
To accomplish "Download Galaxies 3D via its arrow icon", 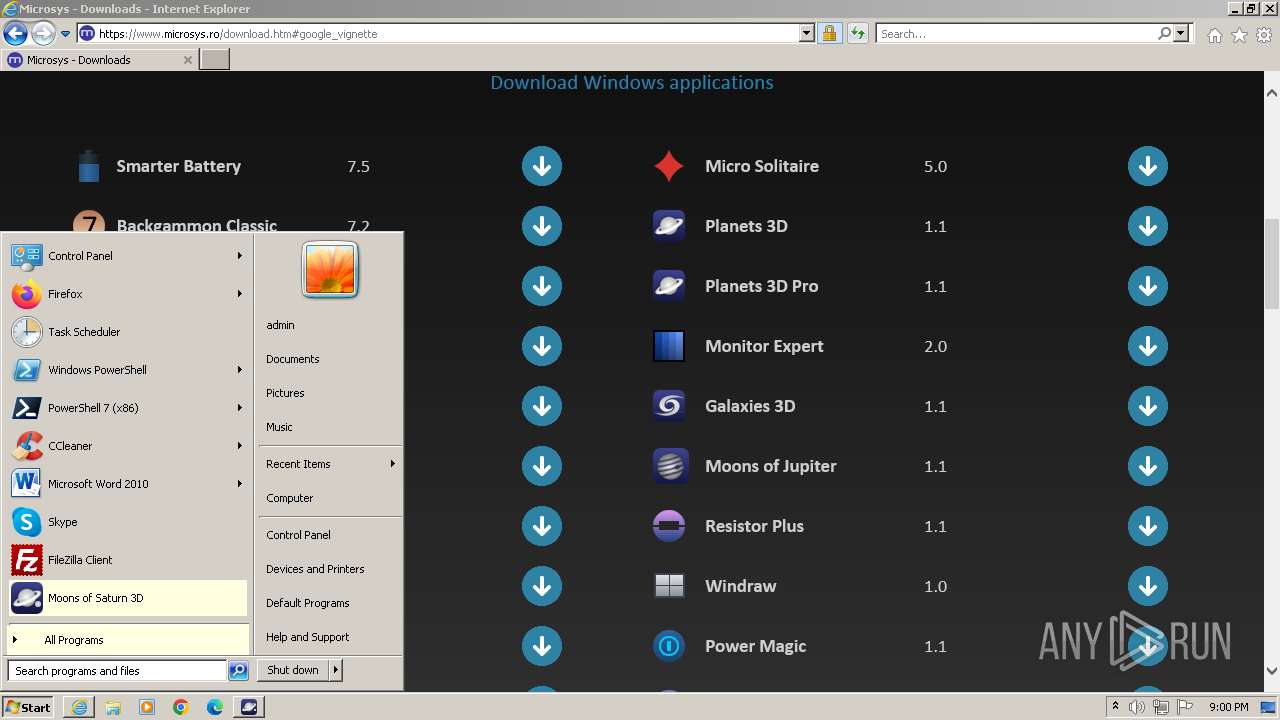I will click(x=1148, y=406).
